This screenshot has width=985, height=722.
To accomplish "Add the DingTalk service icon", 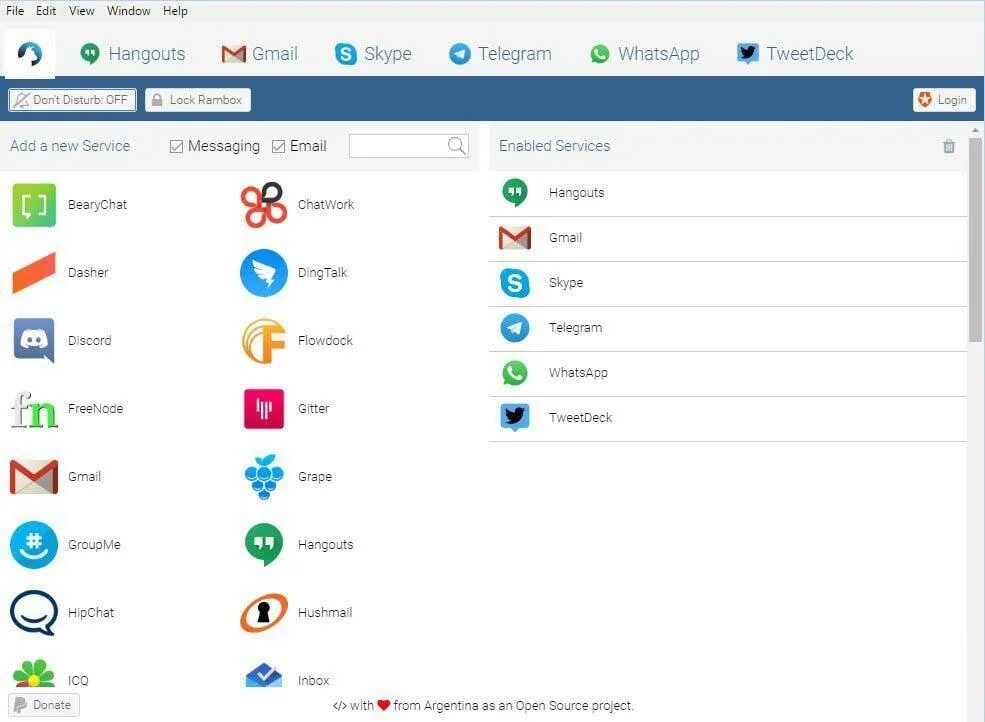I will pyautogui.click(x=264, y=273).
